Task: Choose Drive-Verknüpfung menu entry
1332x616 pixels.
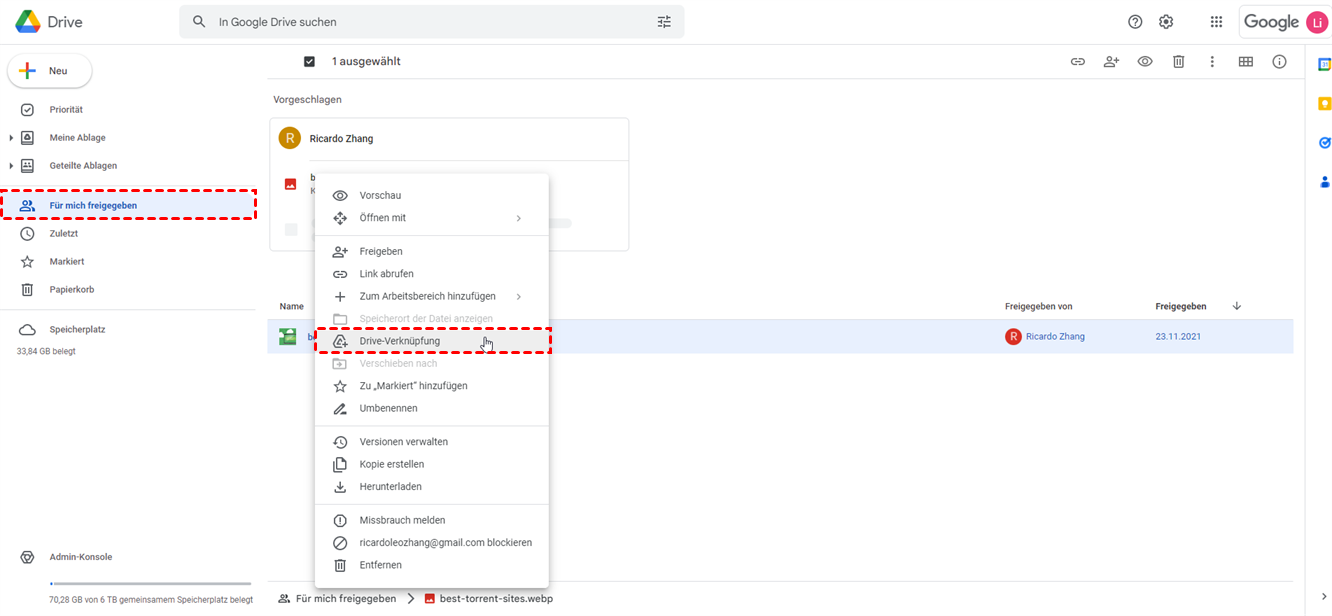Action: [431, 341]
